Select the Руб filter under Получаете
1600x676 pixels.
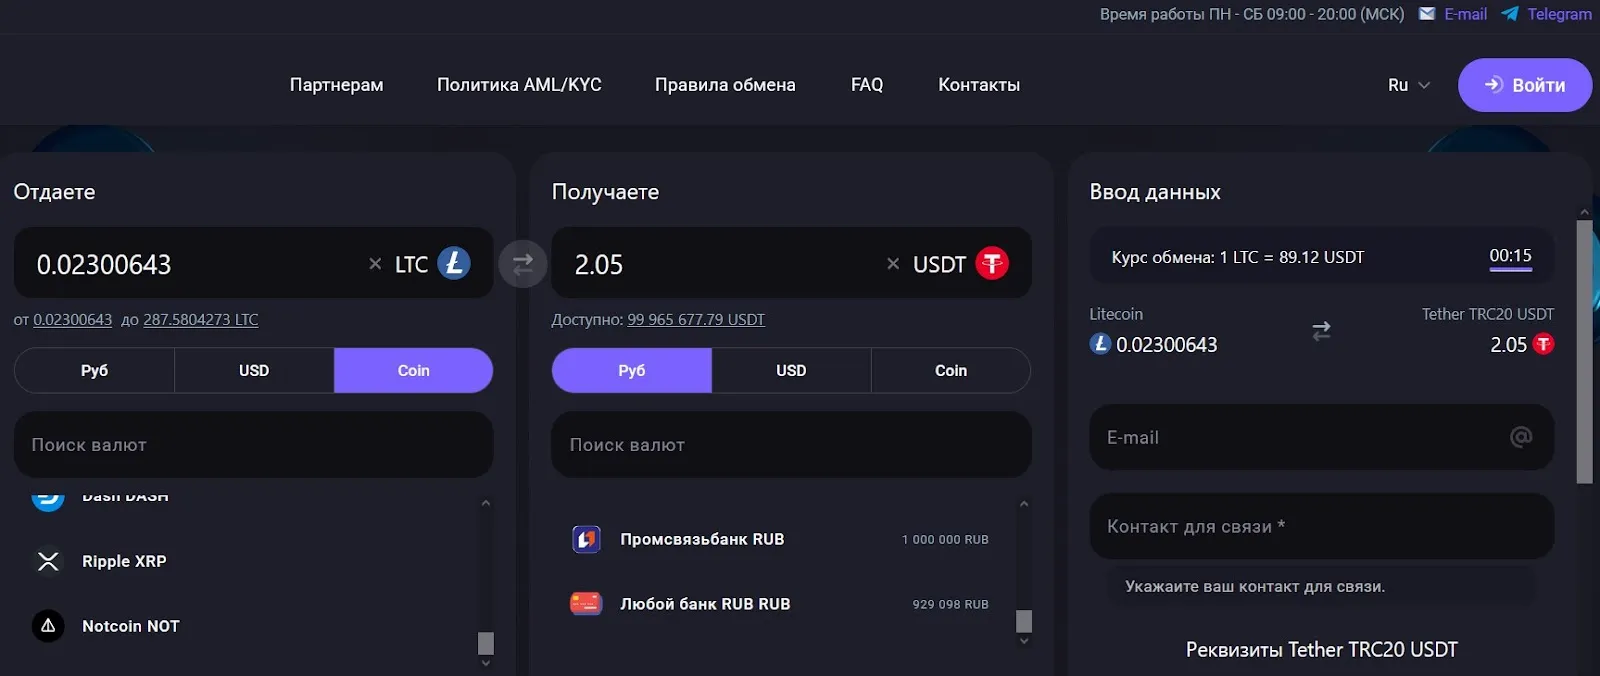point(632,370)
